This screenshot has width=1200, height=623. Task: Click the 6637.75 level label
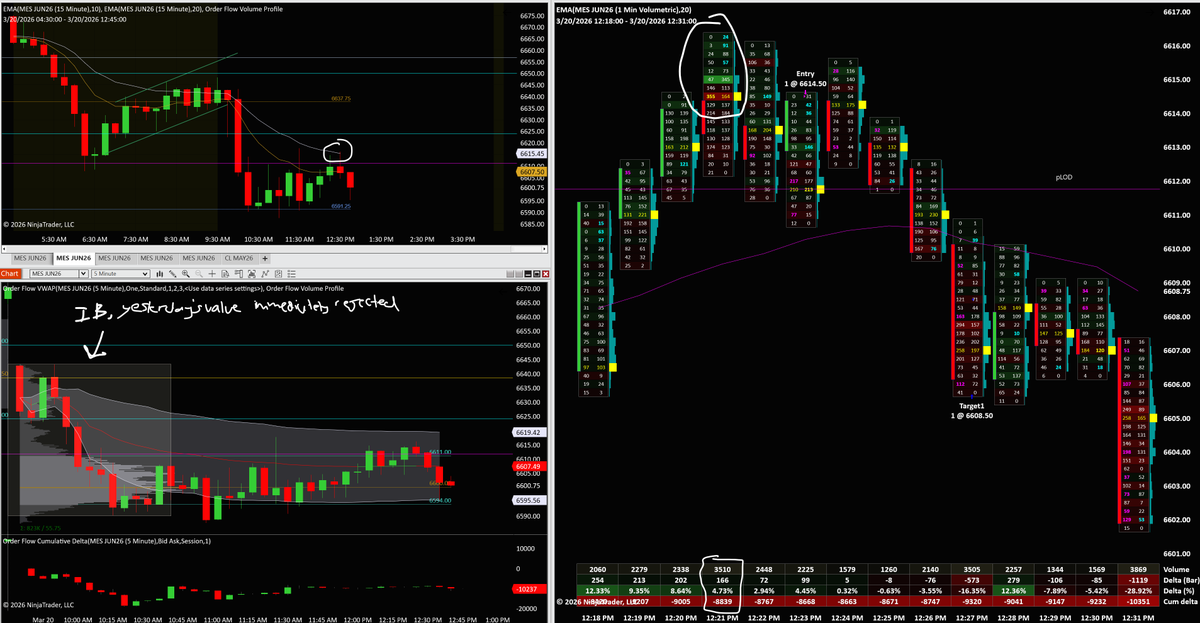[x=342, y=98]
